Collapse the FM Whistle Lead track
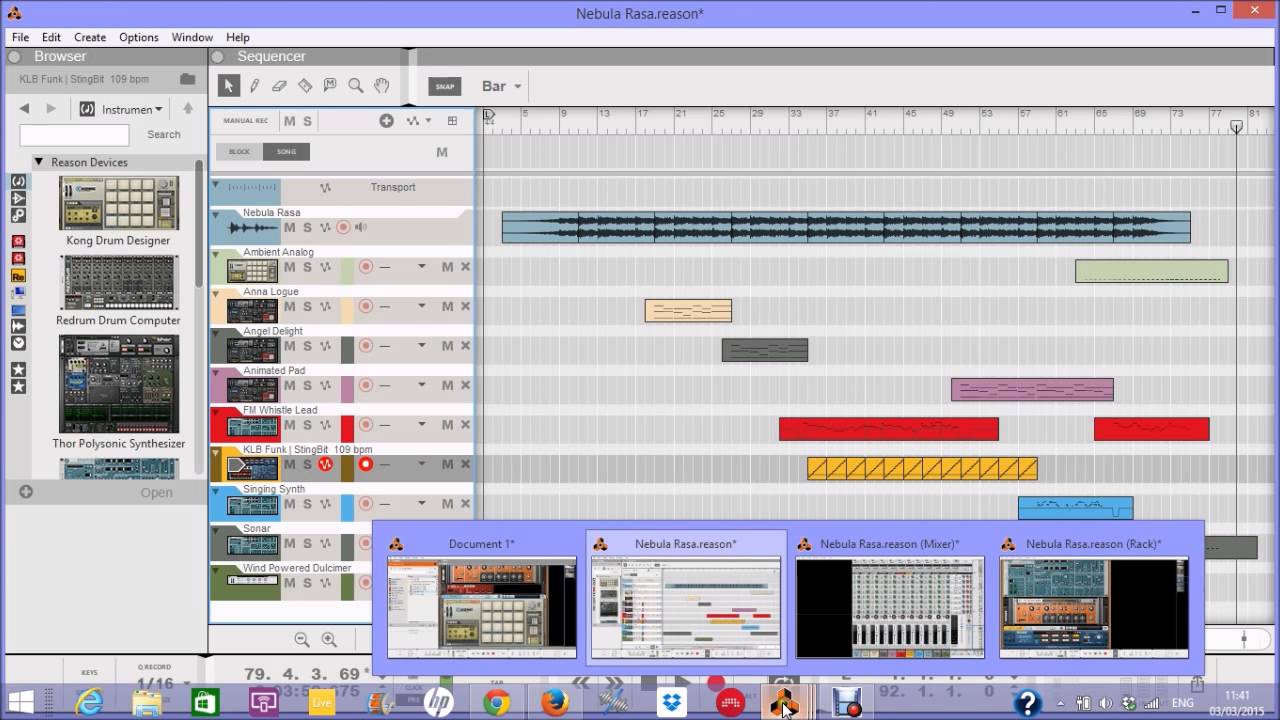Image resolution: width=1280 pixels, height=720 pixels. pyautogui.click(x=217, y=411)
